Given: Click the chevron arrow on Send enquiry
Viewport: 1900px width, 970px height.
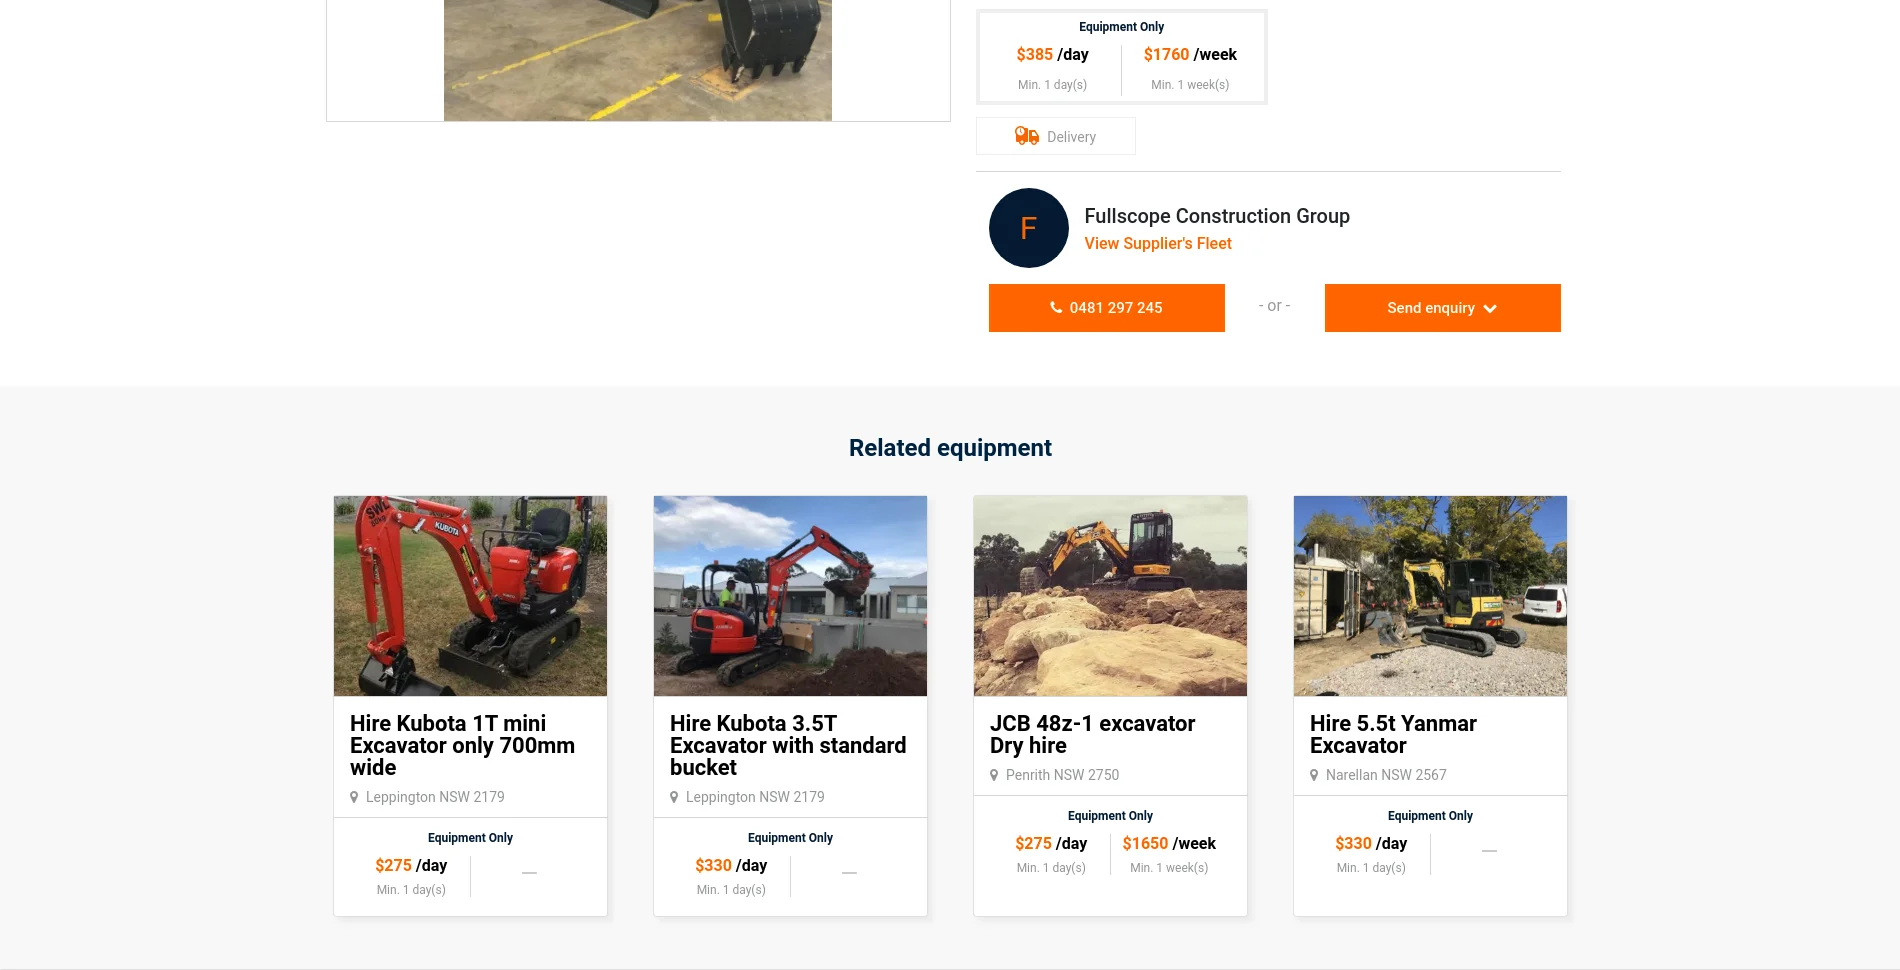Looking at the screenshot, I should click(x=1490, y=309).
